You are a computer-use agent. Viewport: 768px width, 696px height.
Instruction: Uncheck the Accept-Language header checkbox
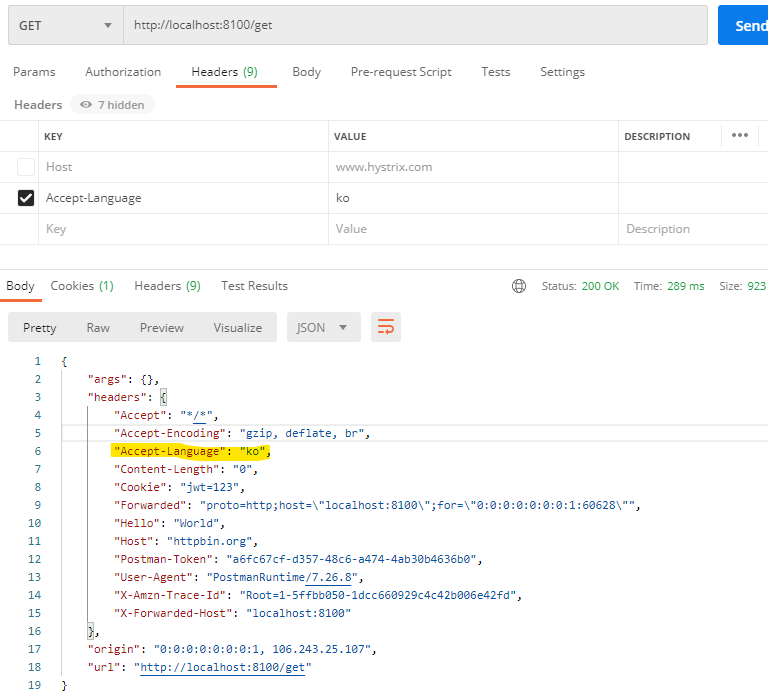[x=26, y=198]
